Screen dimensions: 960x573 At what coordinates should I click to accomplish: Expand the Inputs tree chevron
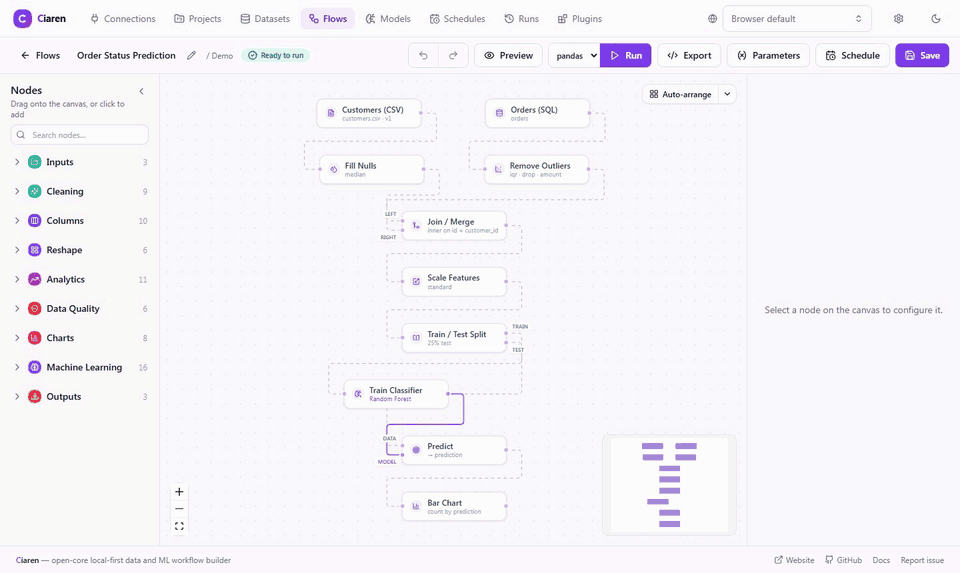[17, 162]
